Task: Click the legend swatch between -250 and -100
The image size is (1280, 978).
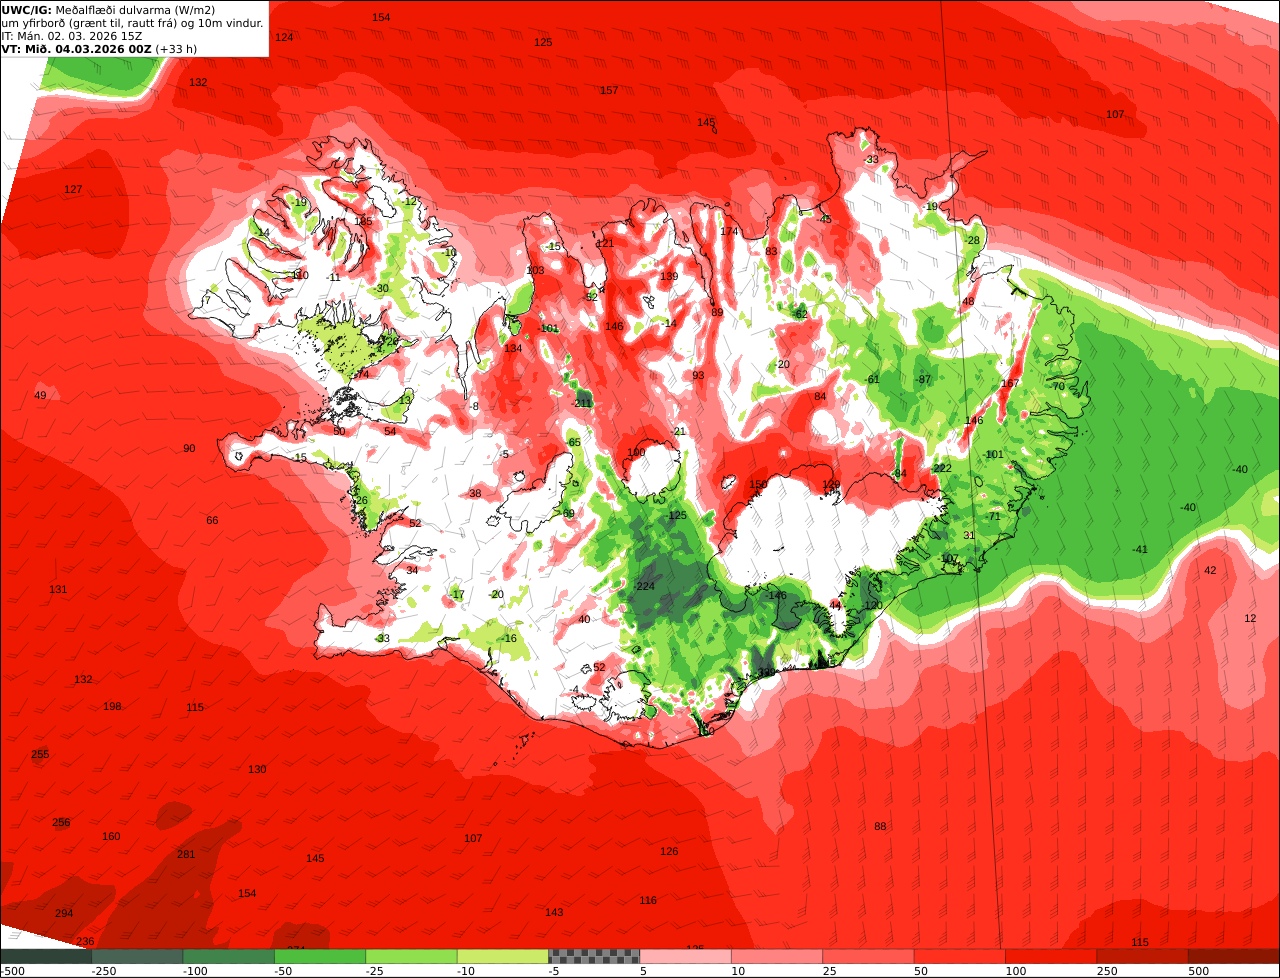Action: point(138,956)
